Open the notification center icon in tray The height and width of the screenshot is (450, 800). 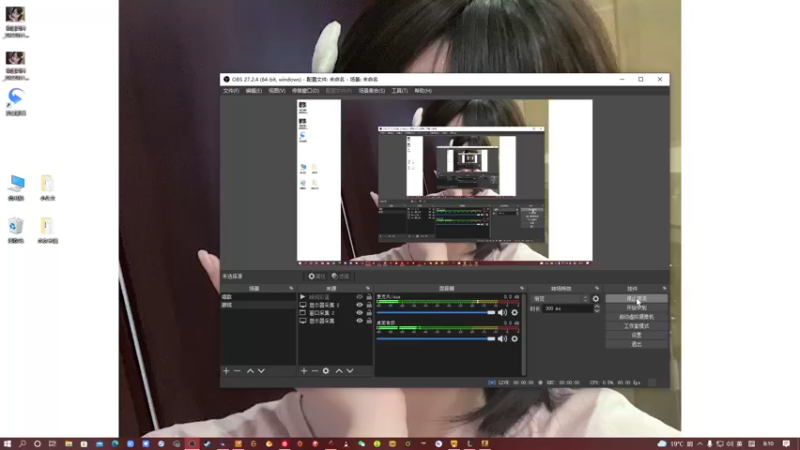pos(786,444)
